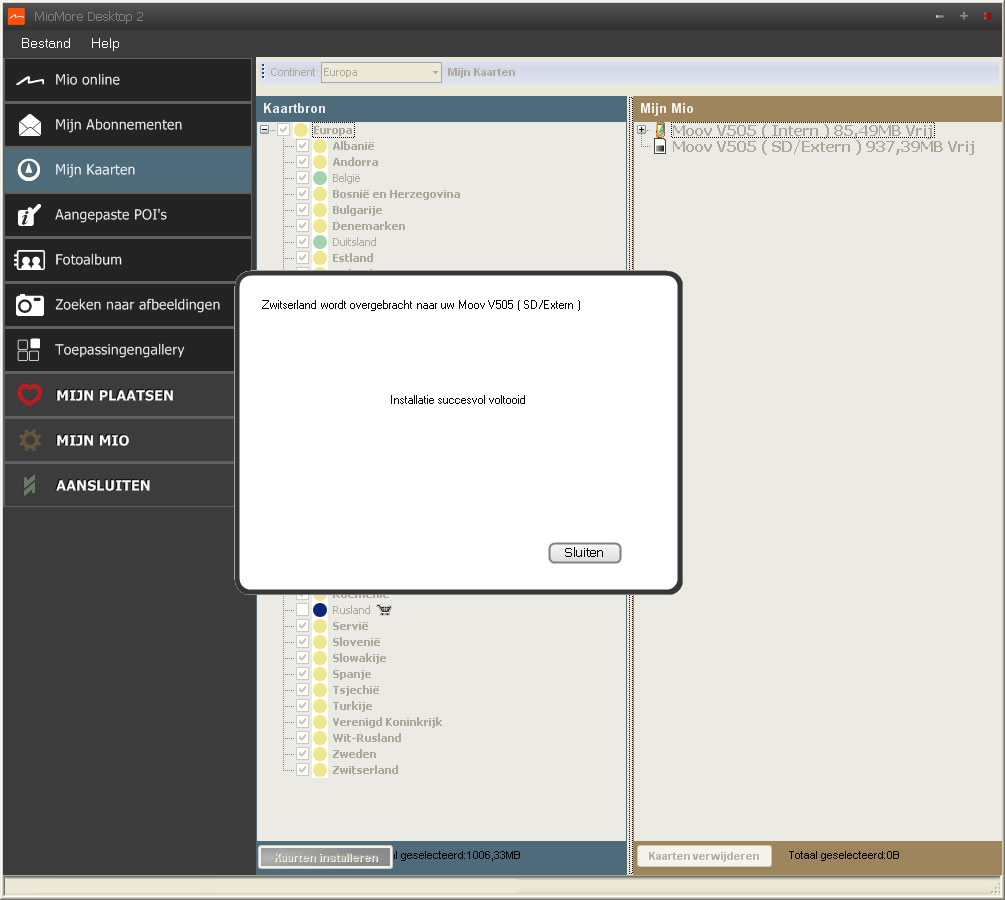Click the Aansluiten connector icon

tap(29, 485)
